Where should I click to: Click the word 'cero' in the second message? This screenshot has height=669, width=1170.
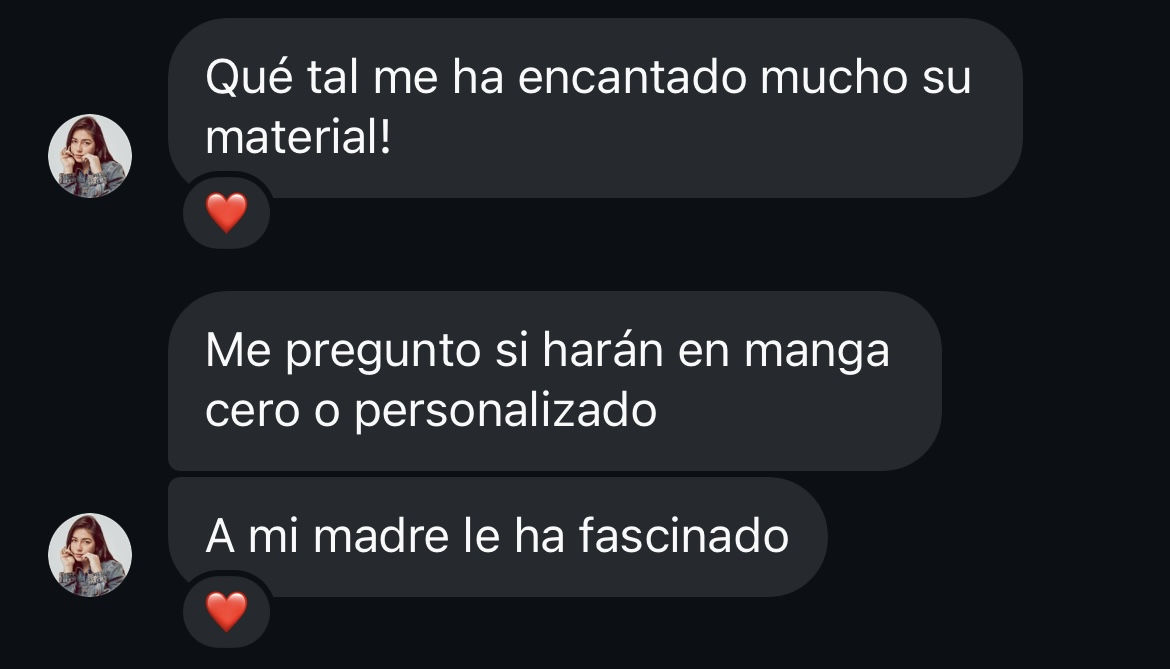point(252,411)
